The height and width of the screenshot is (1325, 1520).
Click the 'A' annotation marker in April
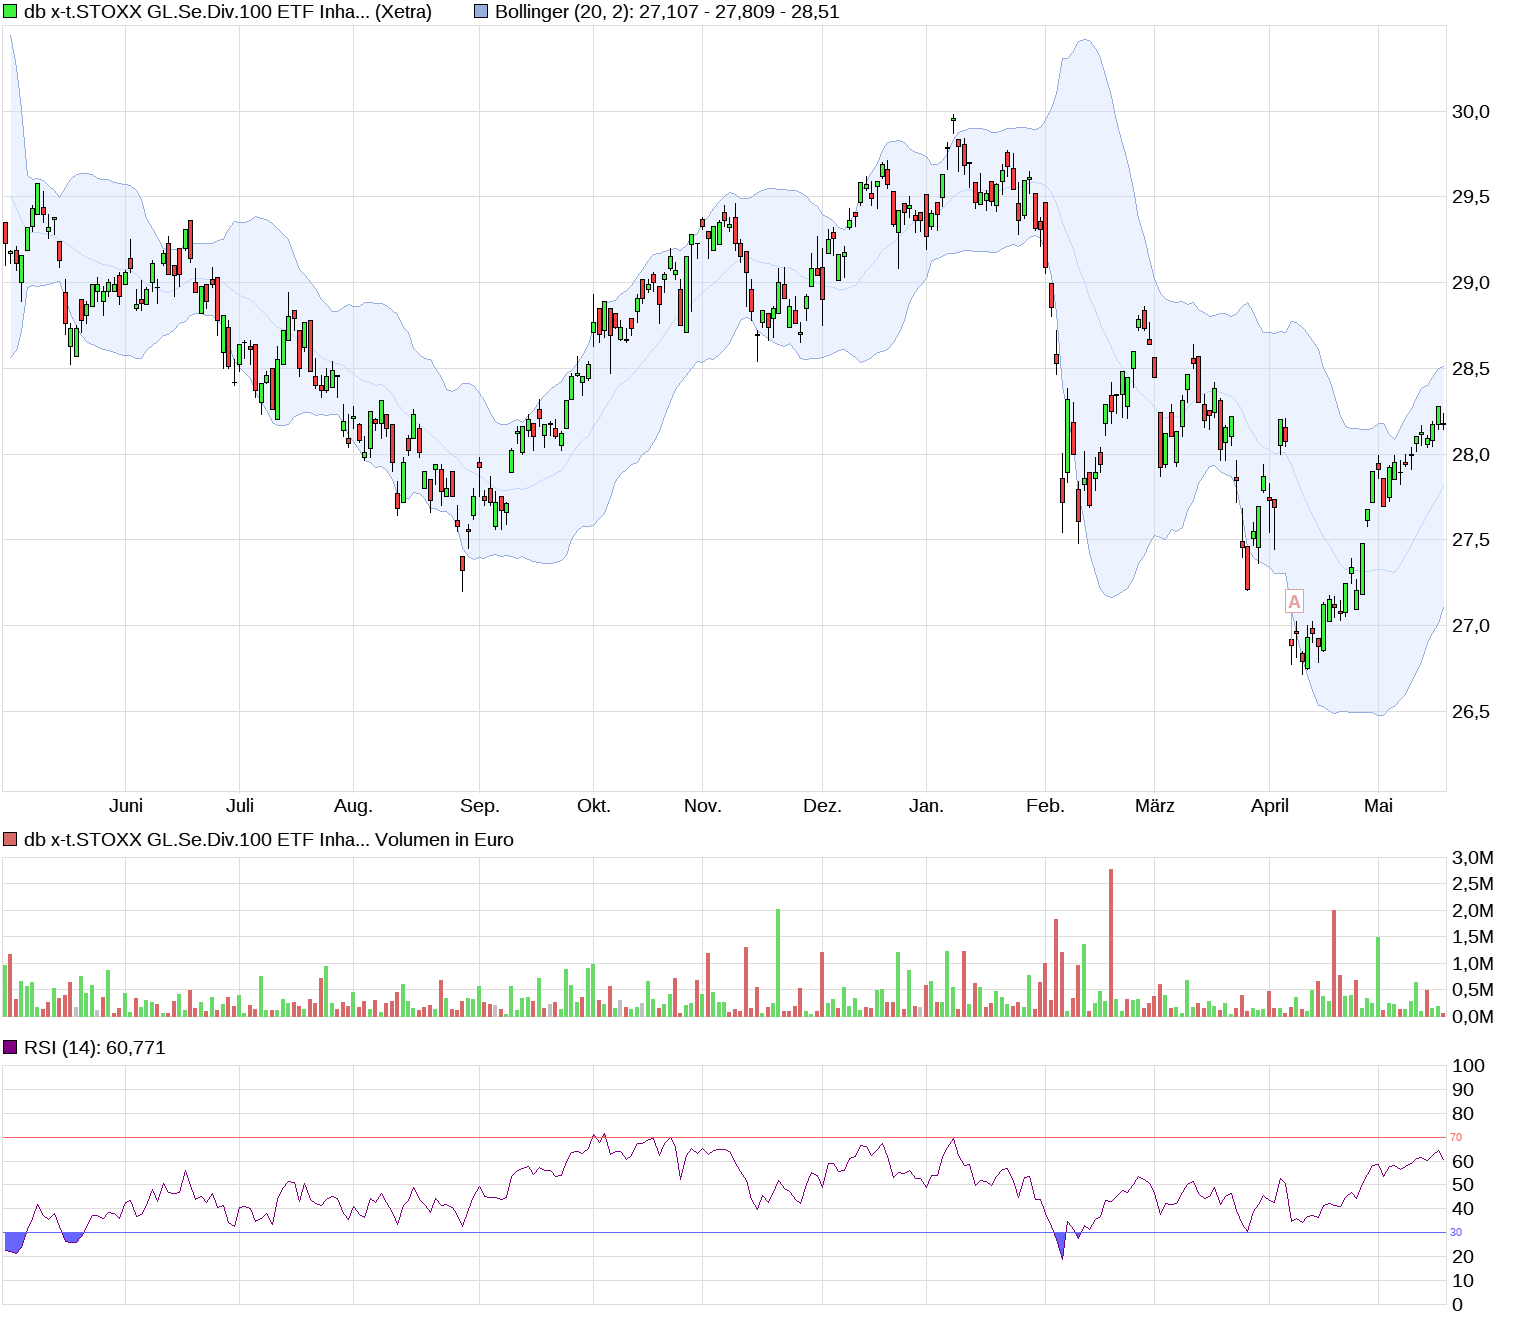(1294, 602)
